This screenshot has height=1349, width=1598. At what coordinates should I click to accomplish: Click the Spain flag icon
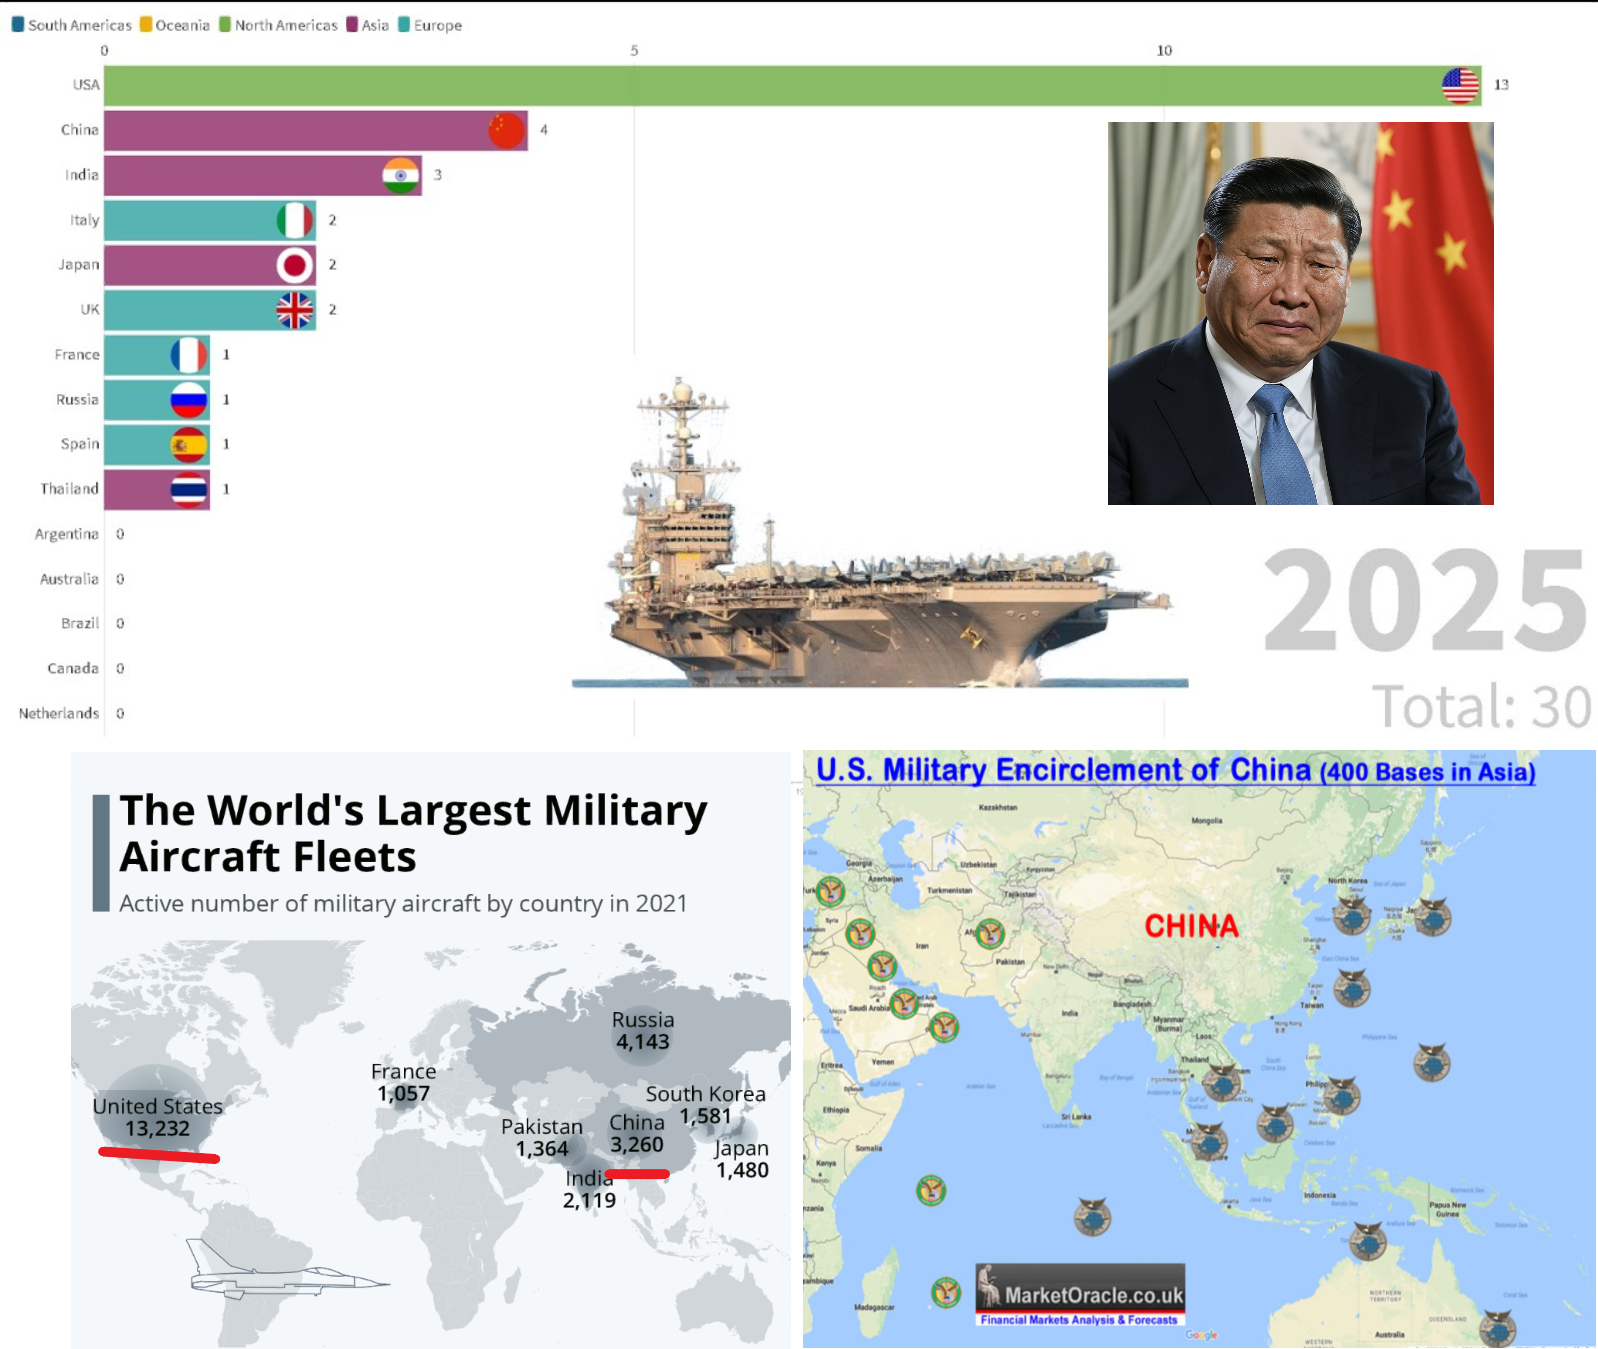click(x=189, y=444)
